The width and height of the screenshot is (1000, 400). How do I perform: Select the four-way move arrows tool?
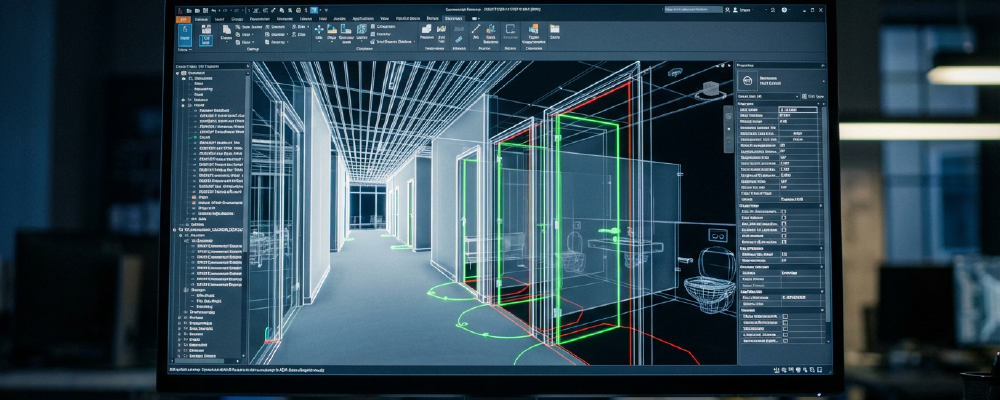click(x=319, y=29)
